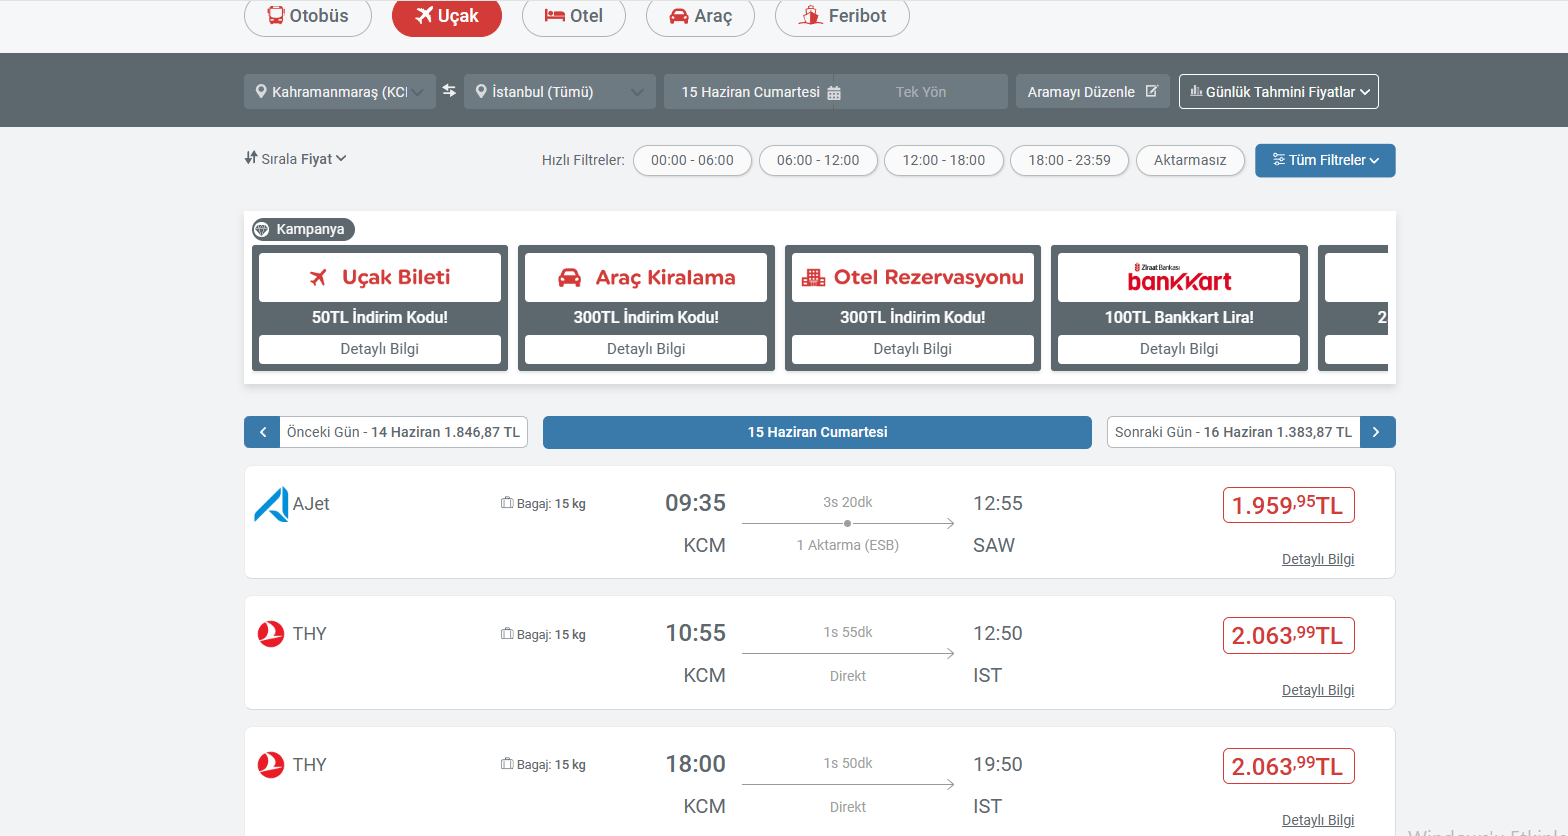
Task: Click the Tek Yön return date field
Action: point(921,91)
